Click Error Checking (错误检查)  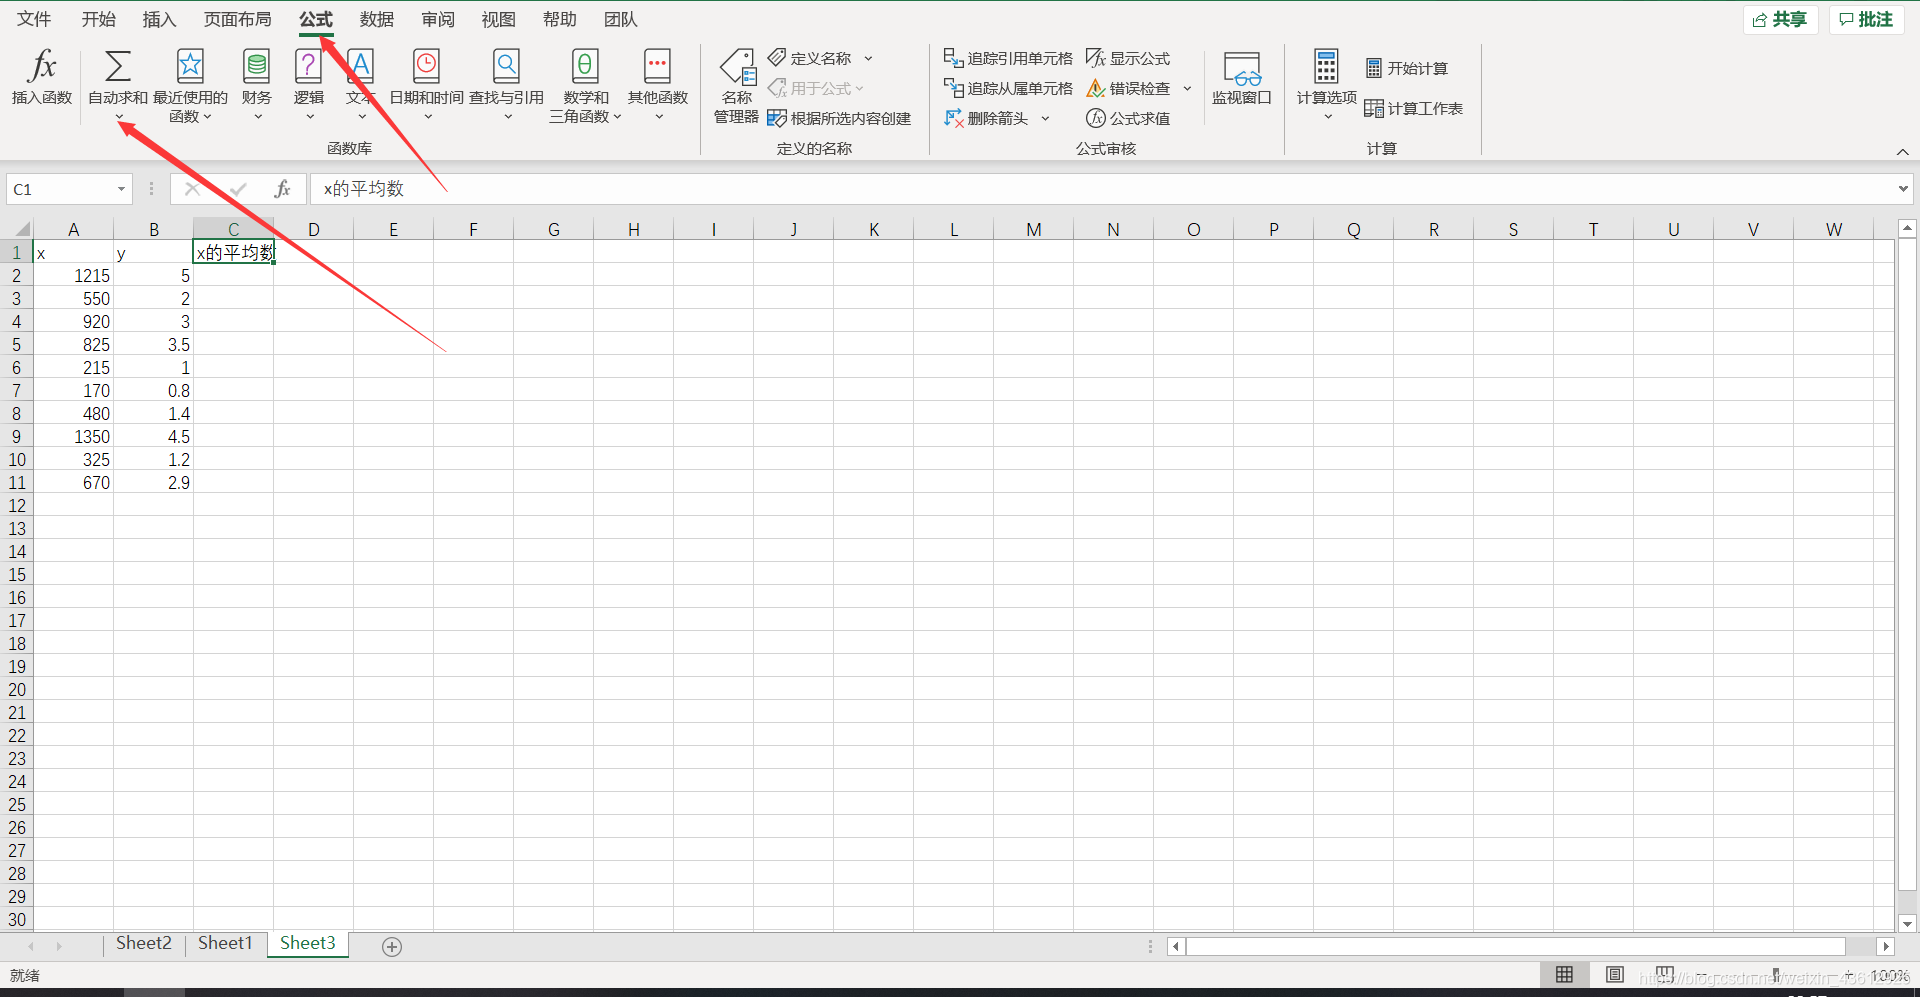(1128, 88)
